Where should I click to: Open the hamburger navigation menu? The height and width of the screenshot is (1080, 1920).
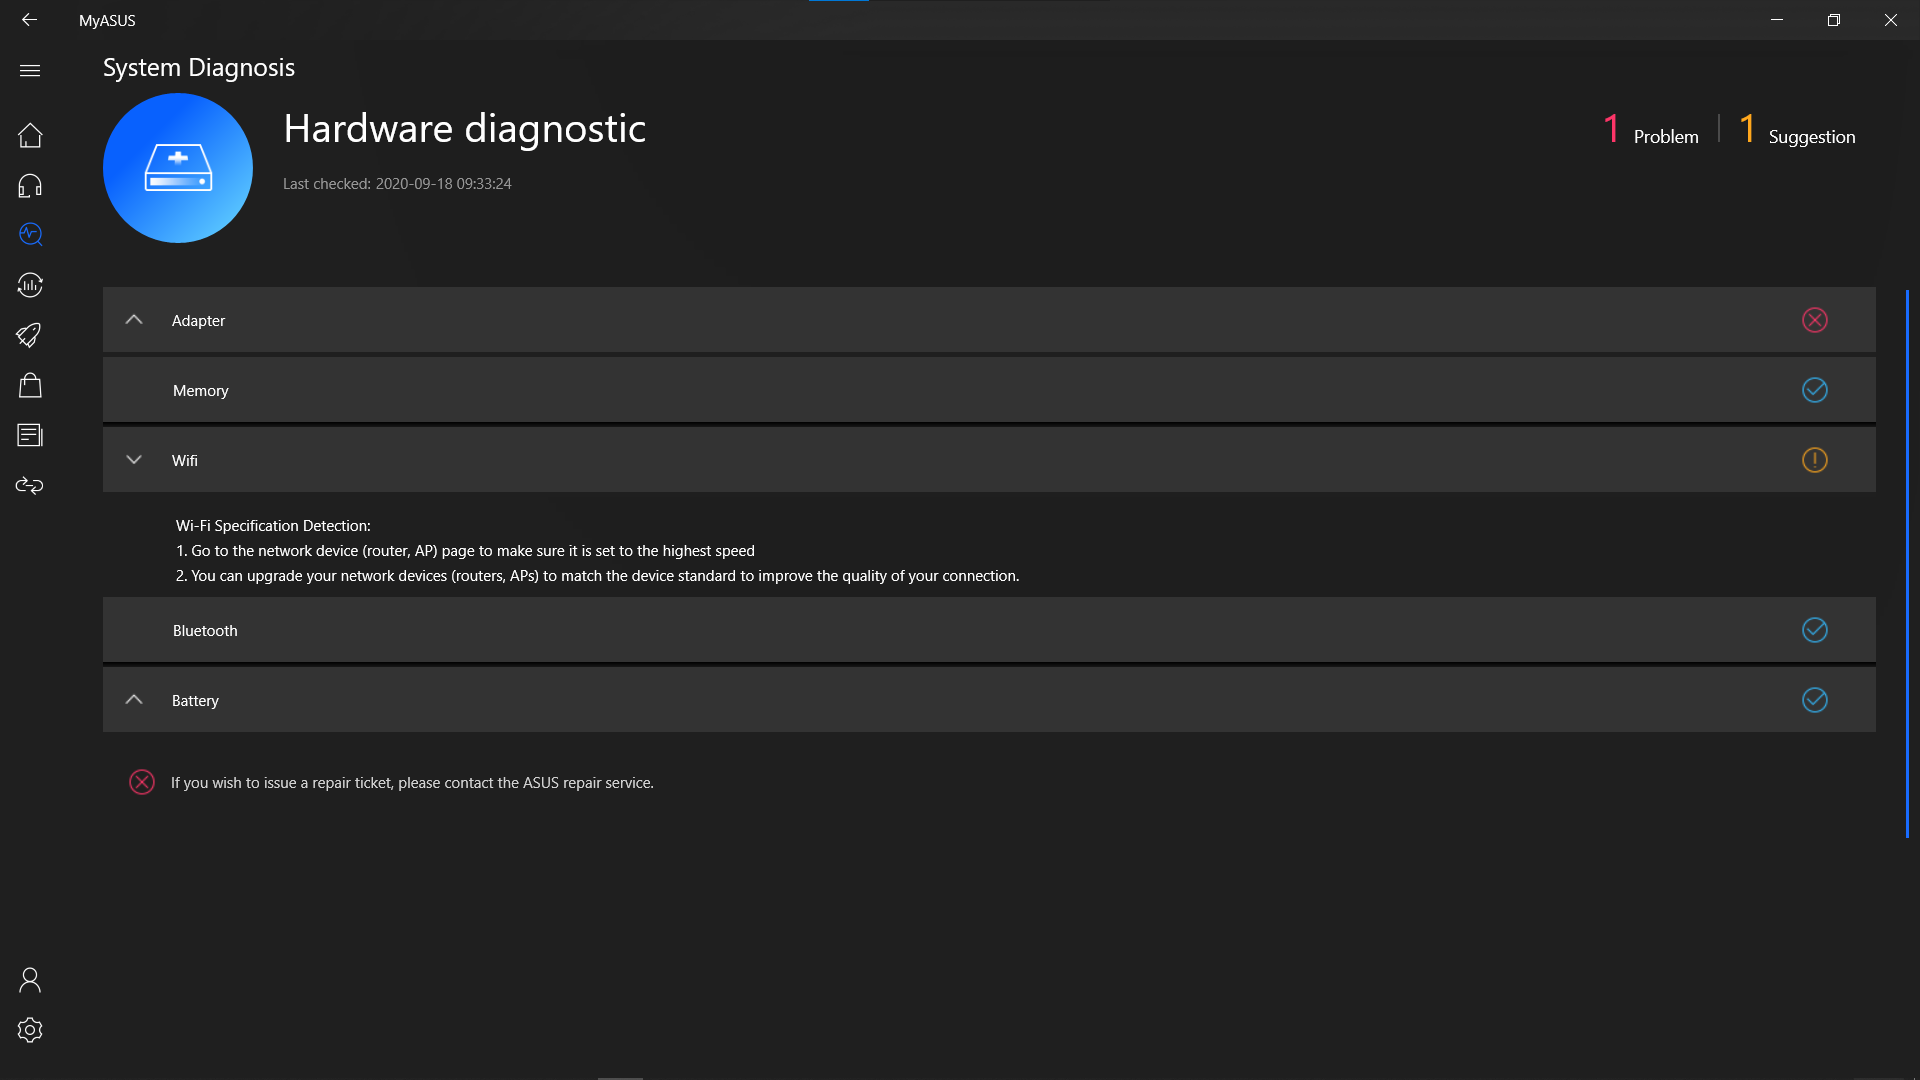pyautogui.click(x=30, y=70)
